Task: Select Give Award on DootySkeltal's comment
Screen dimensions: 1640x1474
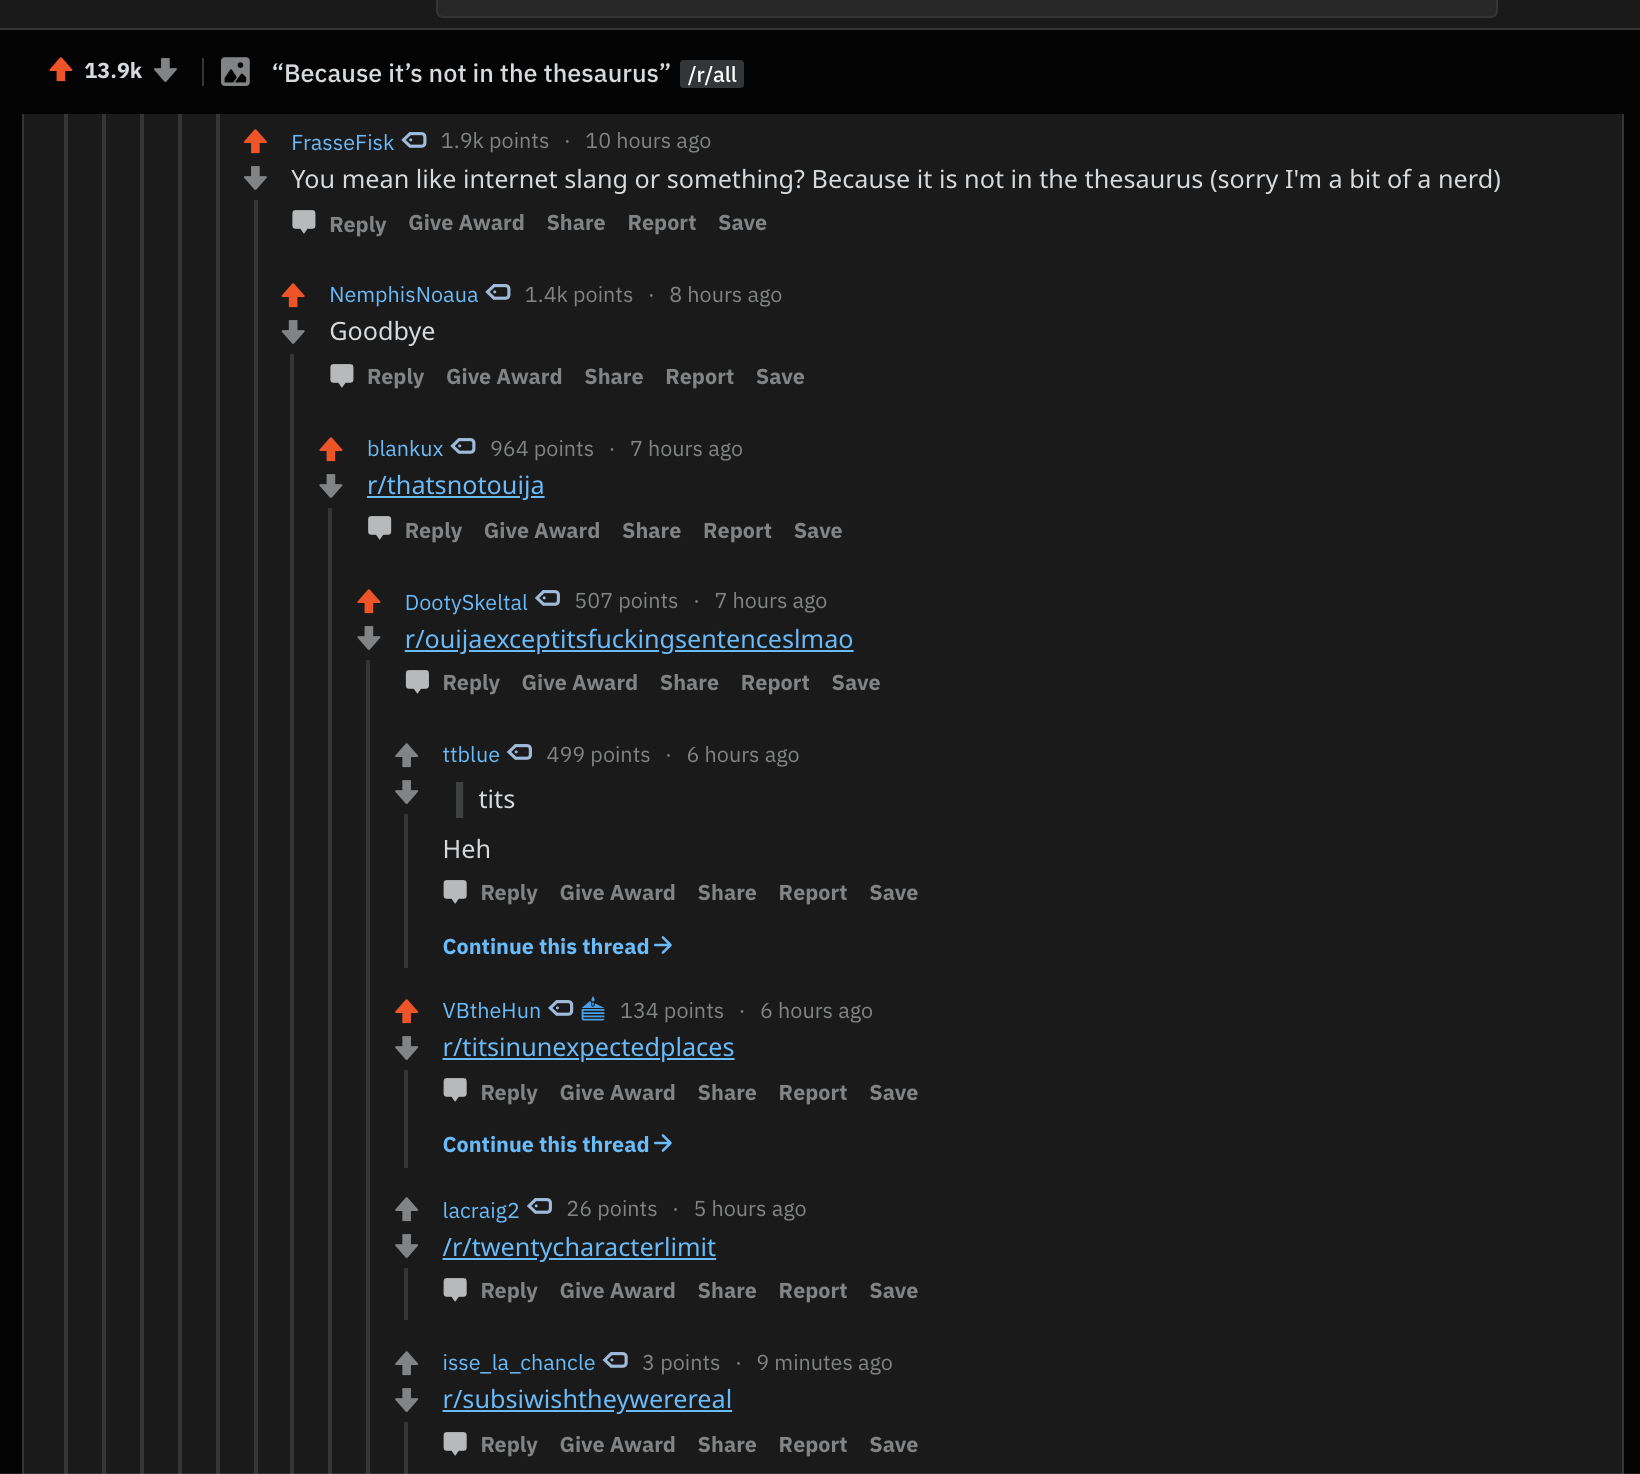Action: (x=579, y=683)
